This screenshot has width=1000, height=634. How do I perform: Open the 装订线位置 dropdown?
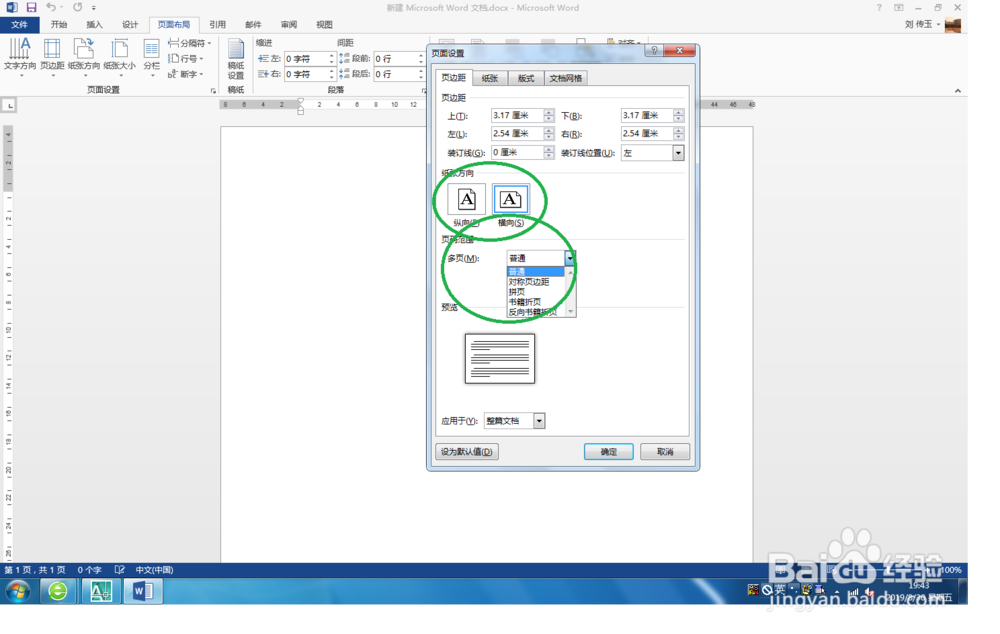coord(676,152)
